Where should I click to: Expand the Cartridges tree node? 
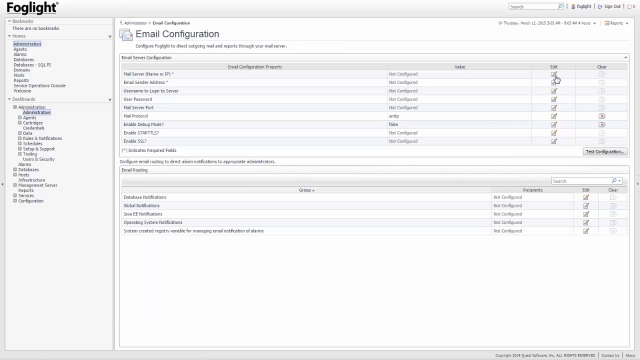[20, 123]
